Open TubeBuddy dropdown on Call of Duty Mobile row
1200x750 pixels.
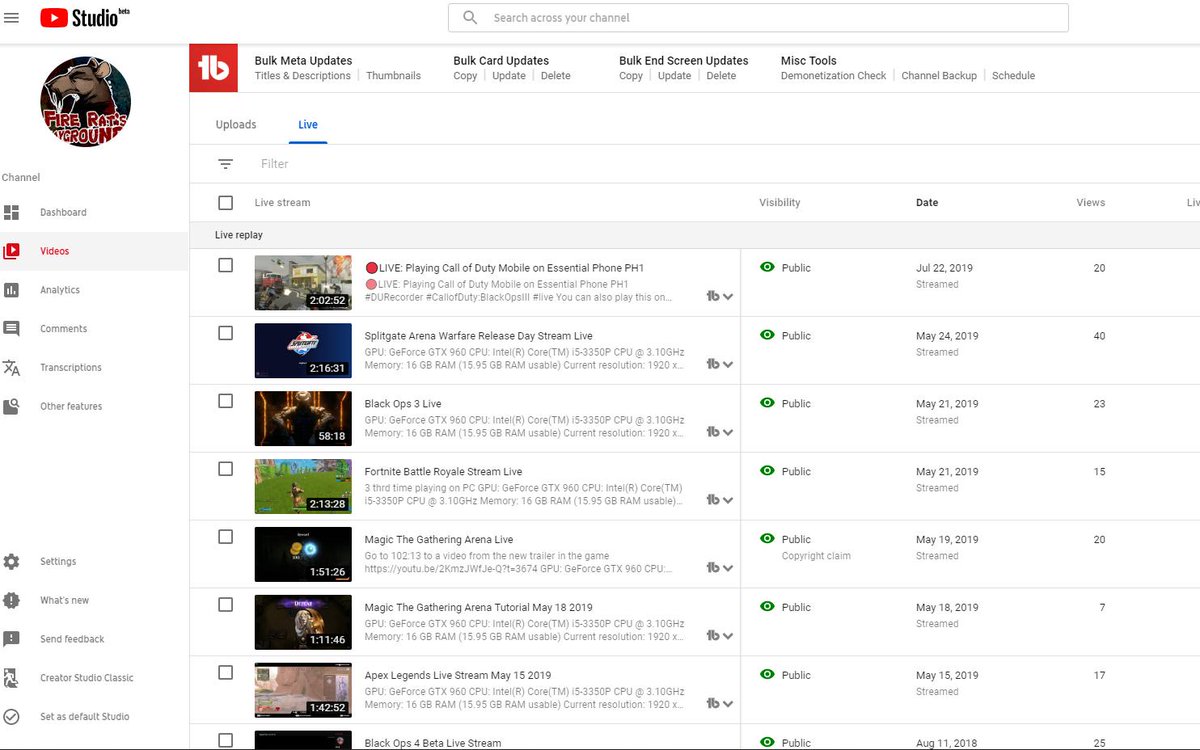[720, 296]
